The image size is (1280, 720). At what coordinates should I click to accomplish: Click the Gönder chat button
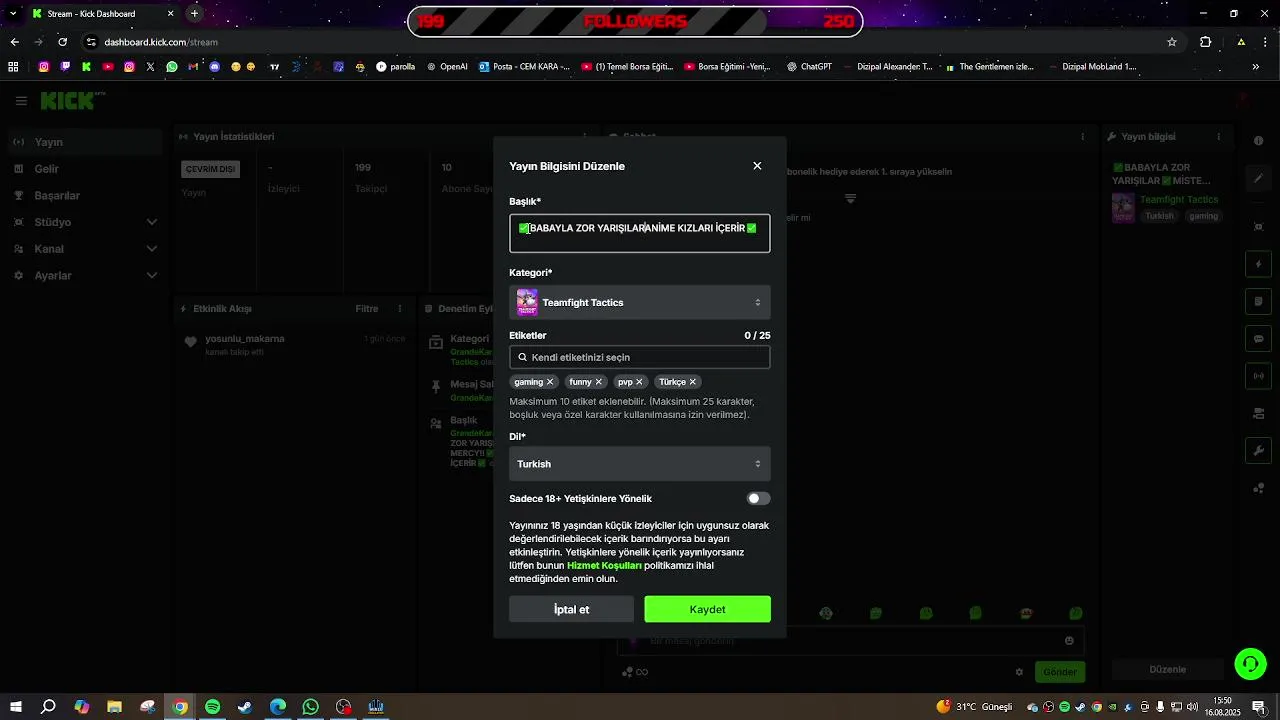1060,672
